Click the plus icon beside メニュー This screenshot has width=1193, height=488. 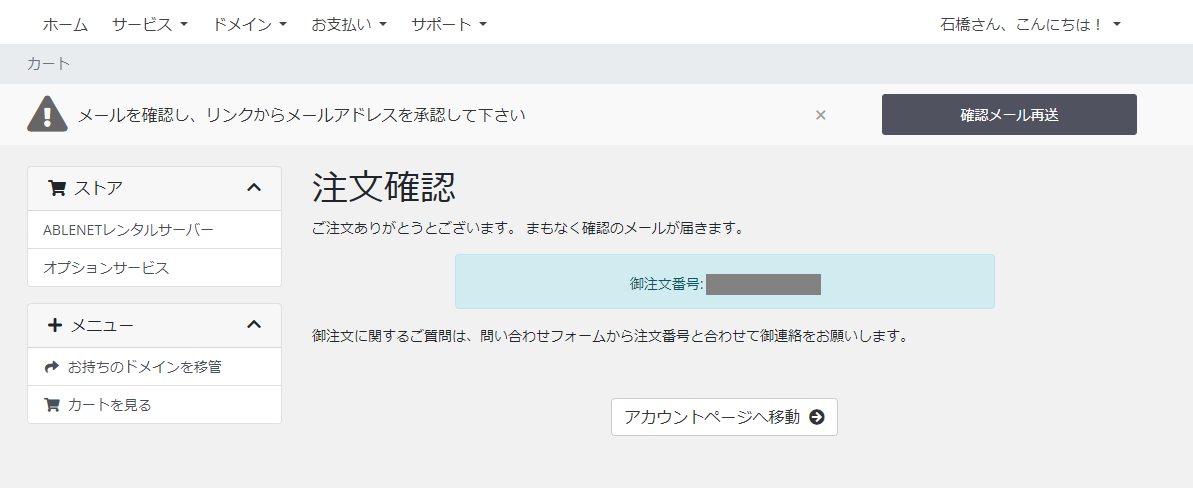click(55, 325)
